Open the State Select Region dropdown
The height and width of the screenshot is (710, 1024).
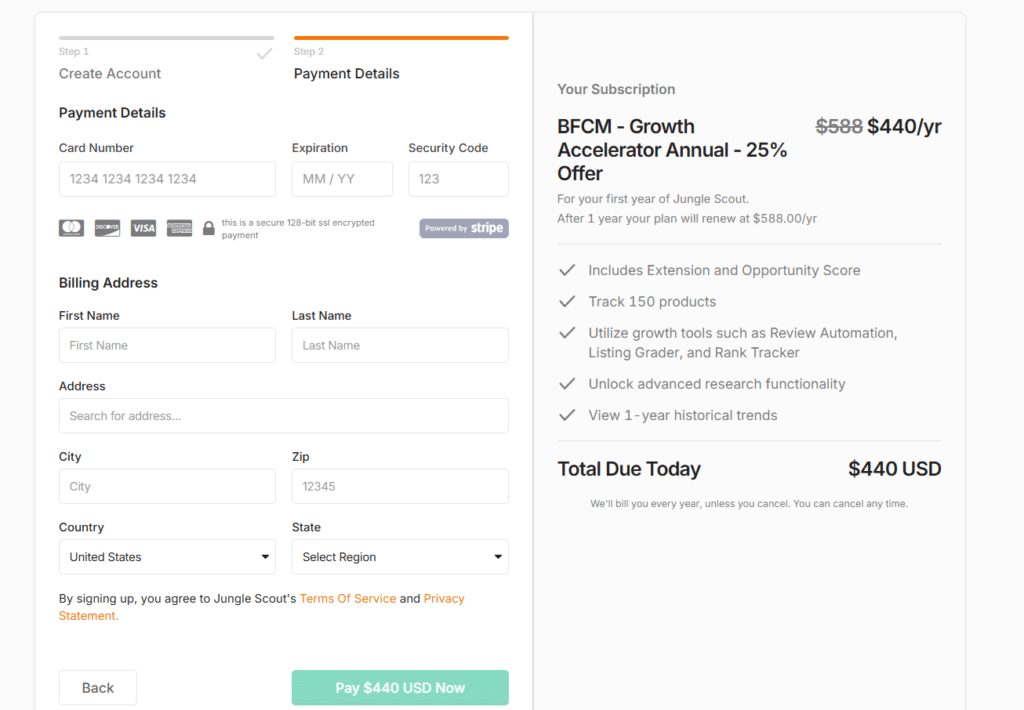tap(399, 556)
